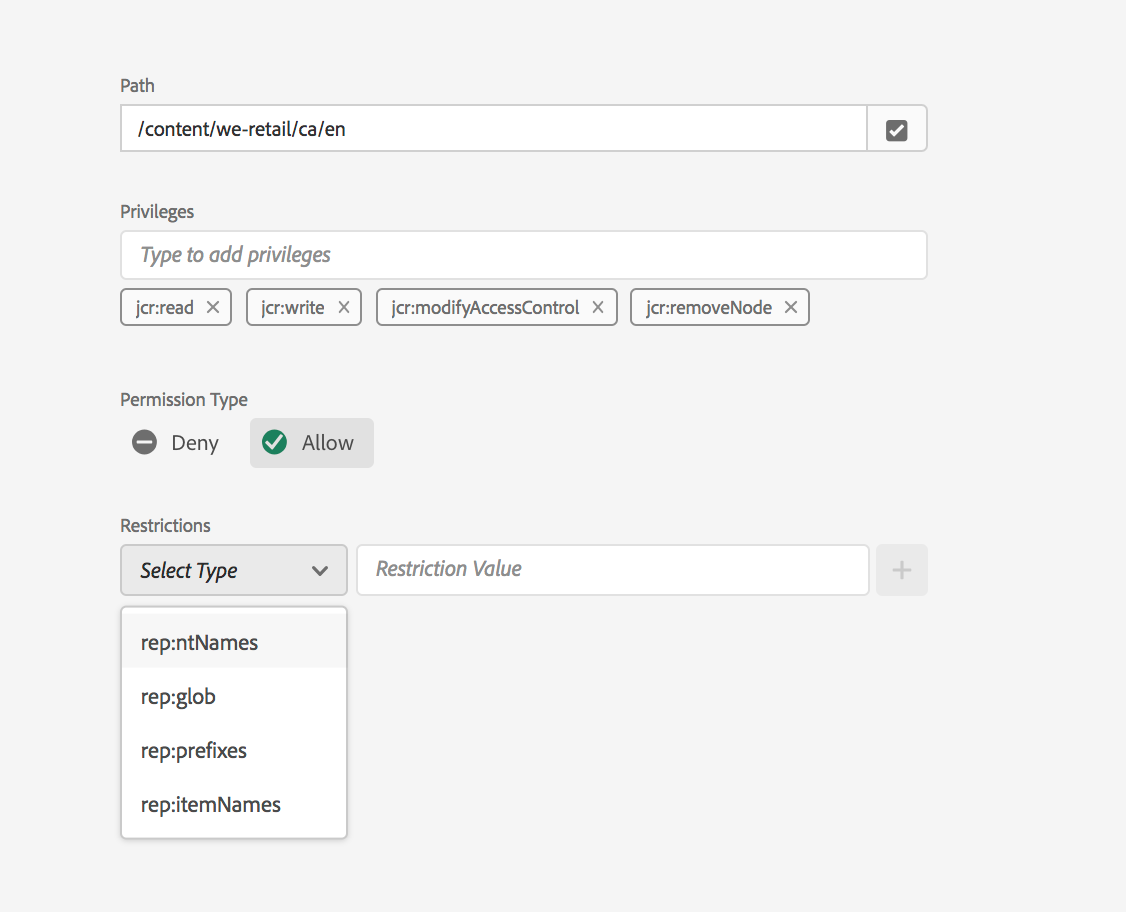Click the plus icon to add restriction

[x=901, y=570]
